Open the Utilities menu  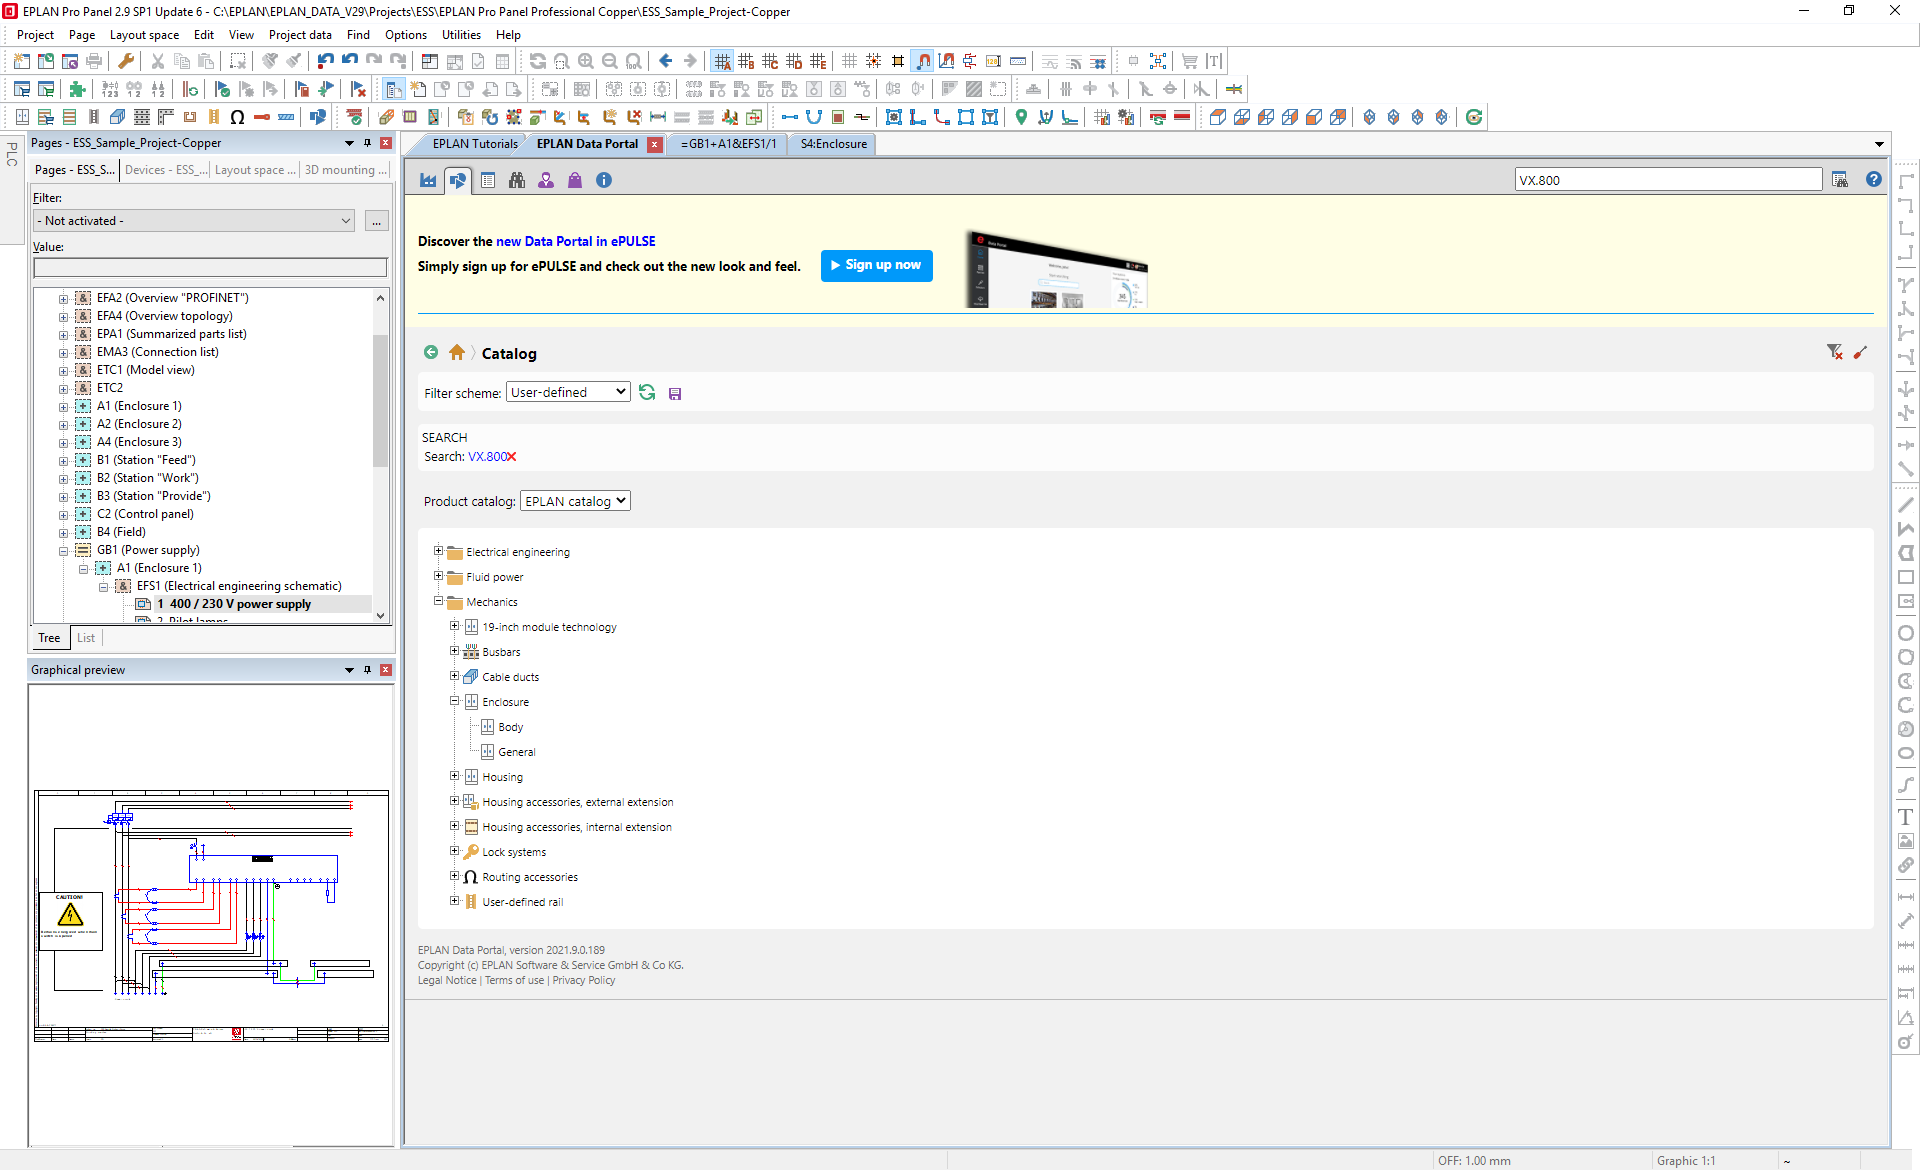461,35
